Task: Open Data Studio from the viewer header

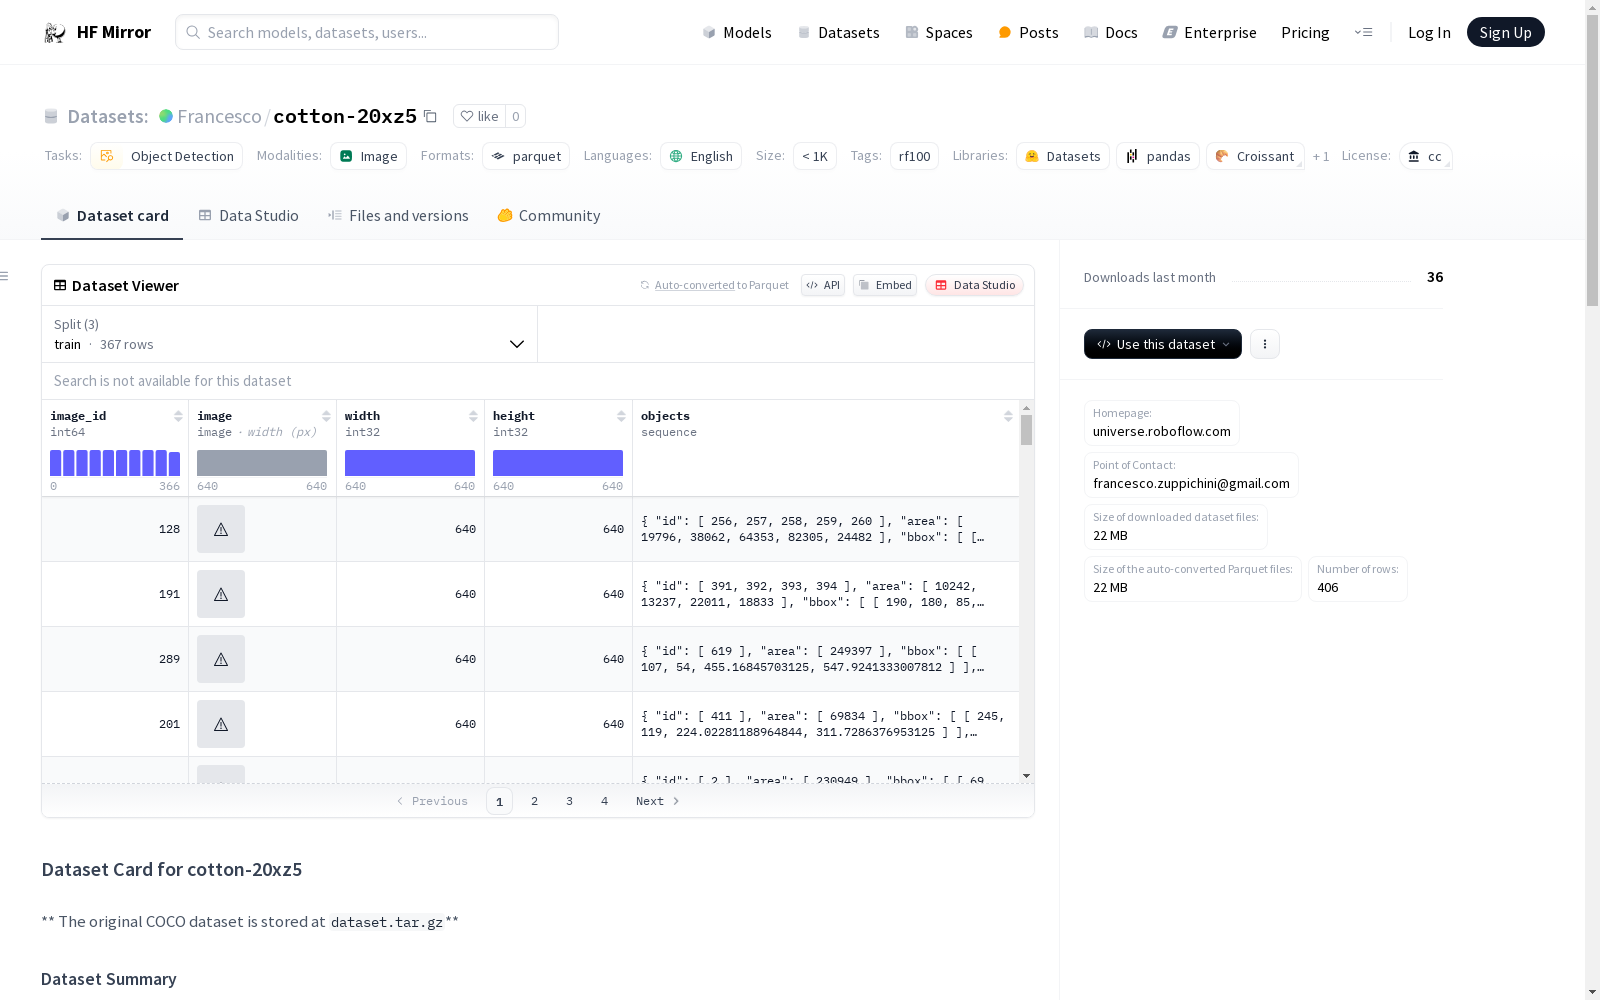Action: pos(975,285)
